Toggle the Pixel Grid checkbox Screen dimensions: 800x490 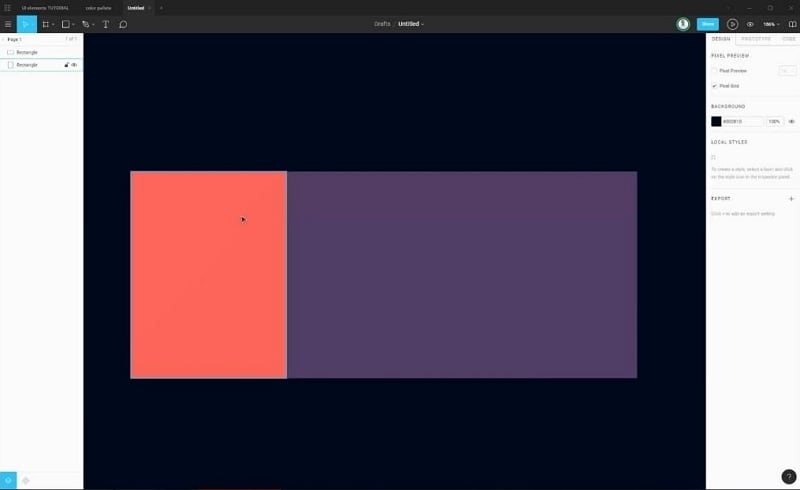tap(714, 86)
